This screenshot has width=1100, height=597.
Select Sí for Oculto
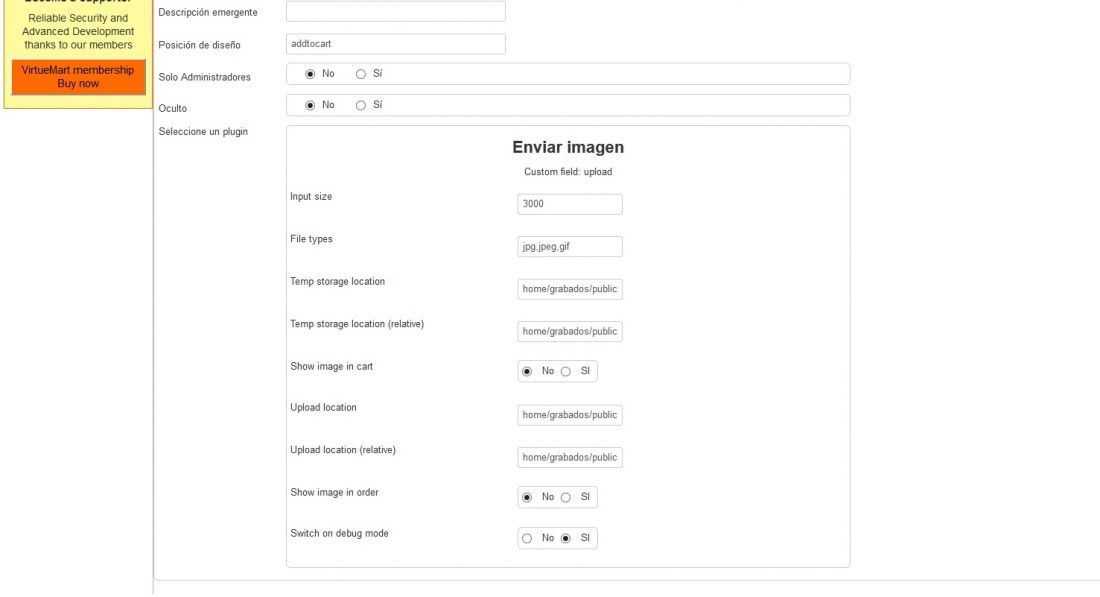361,105
